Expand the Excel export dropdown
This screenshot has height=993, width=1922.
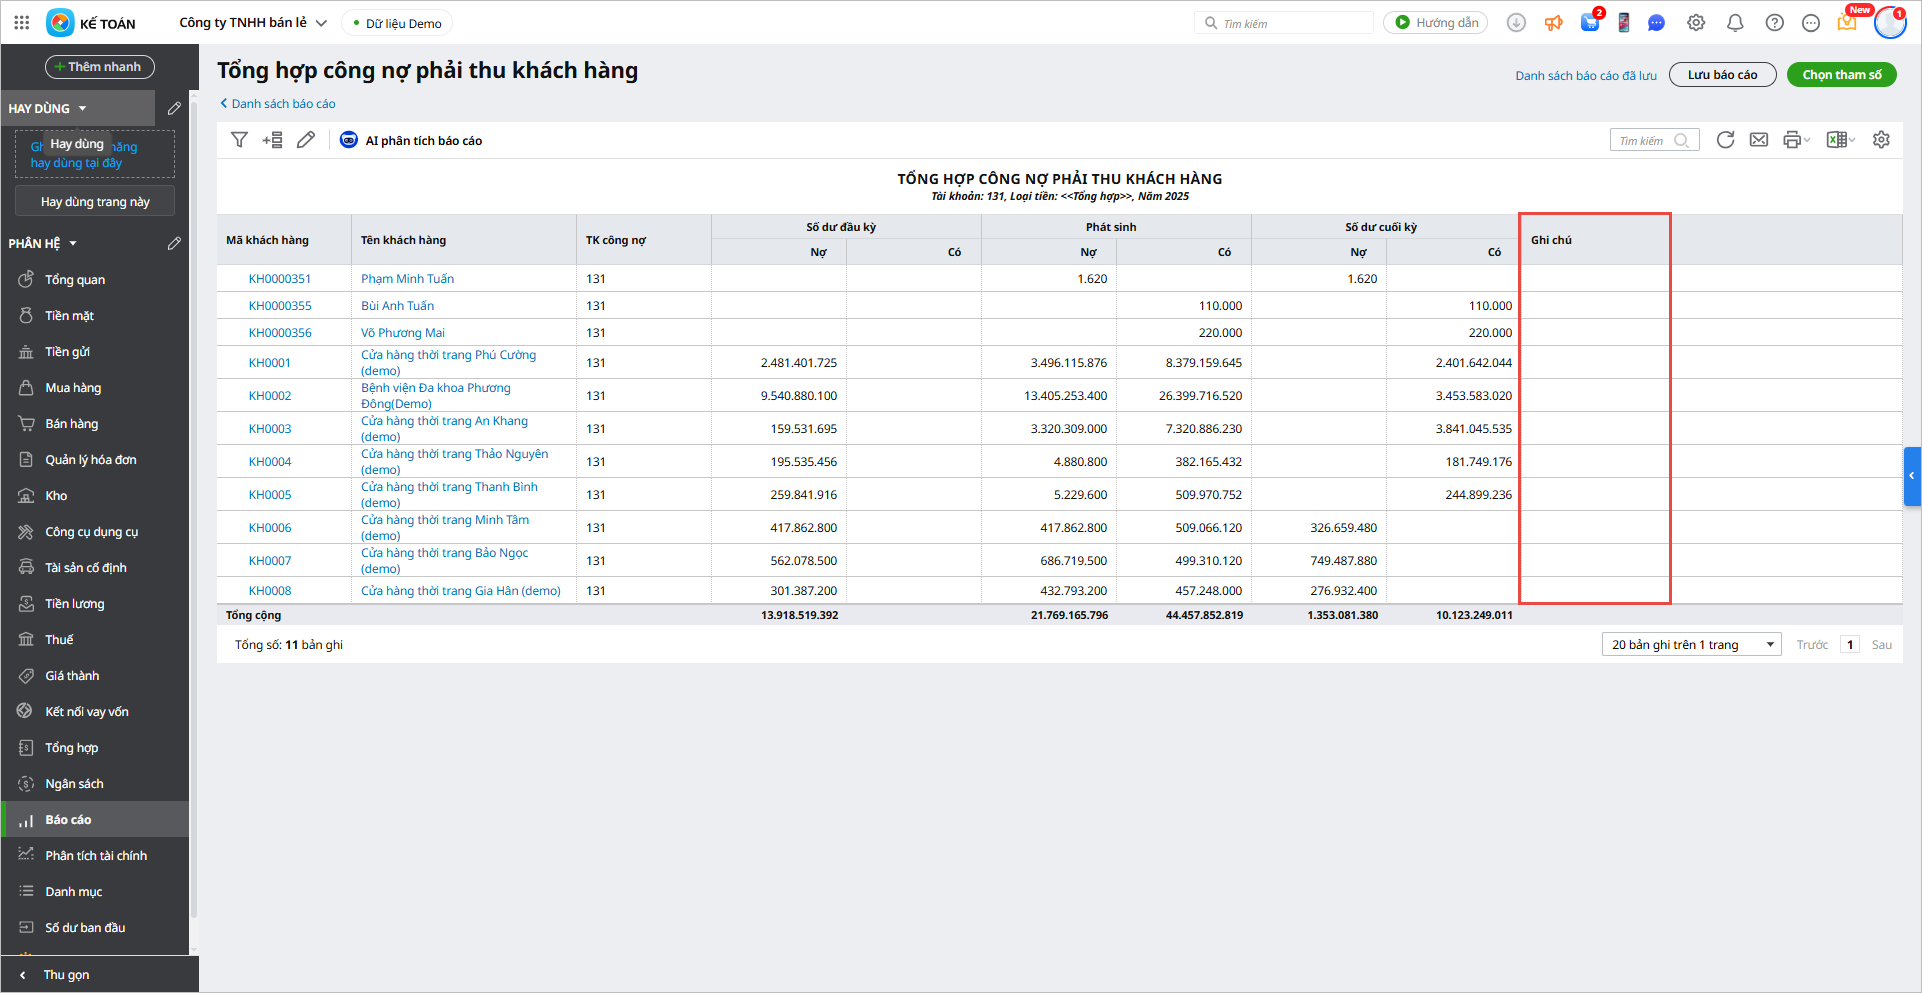[x=1841, y=140]
